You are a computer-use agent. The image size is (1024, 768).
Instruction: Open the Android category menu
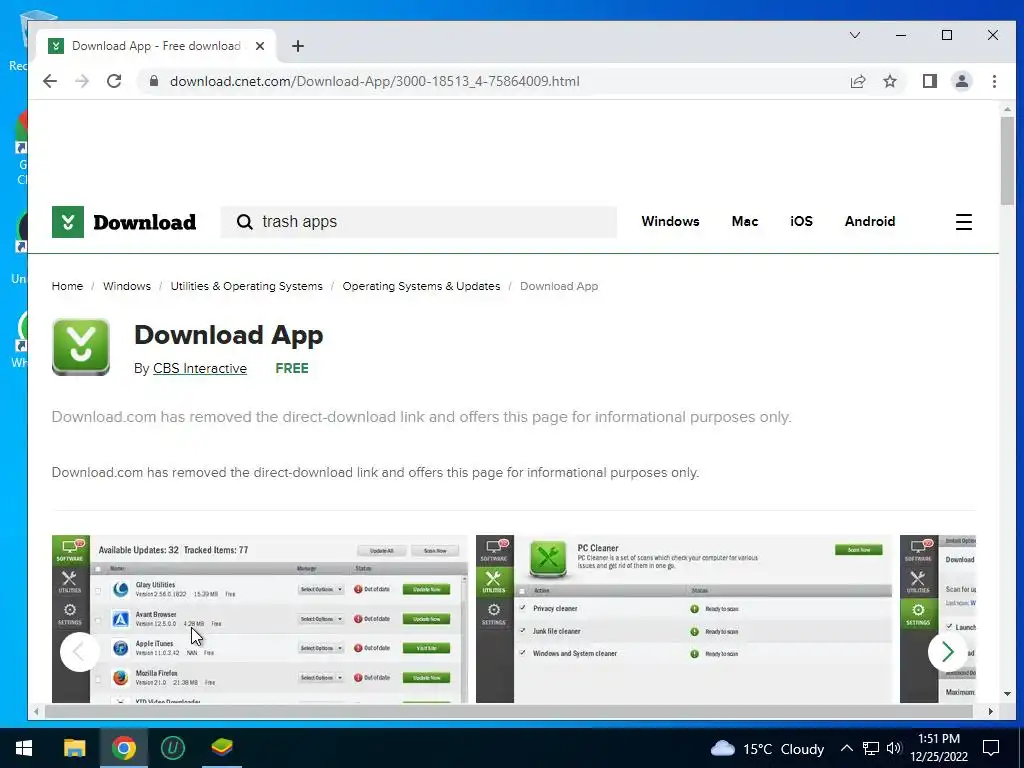coord(870,221)
